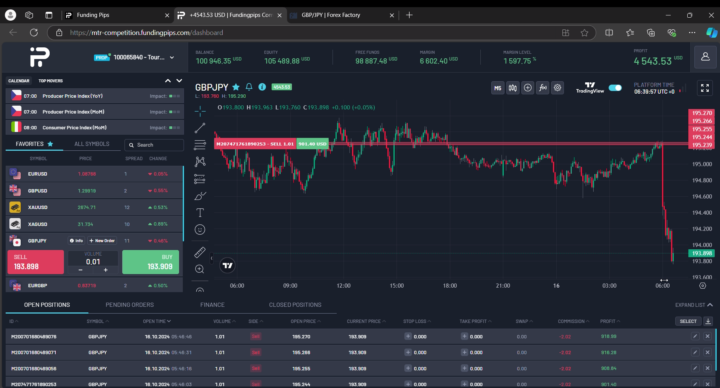Click the symbol search field

(x=154, y=145)
